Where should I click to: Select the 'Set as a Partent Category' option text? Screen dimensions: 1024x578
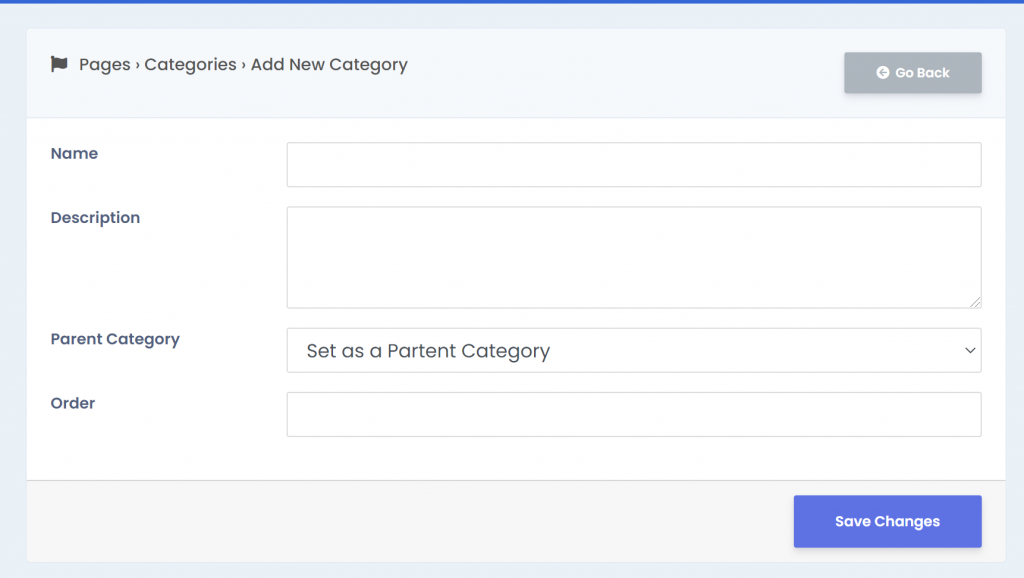pos(428,351)
